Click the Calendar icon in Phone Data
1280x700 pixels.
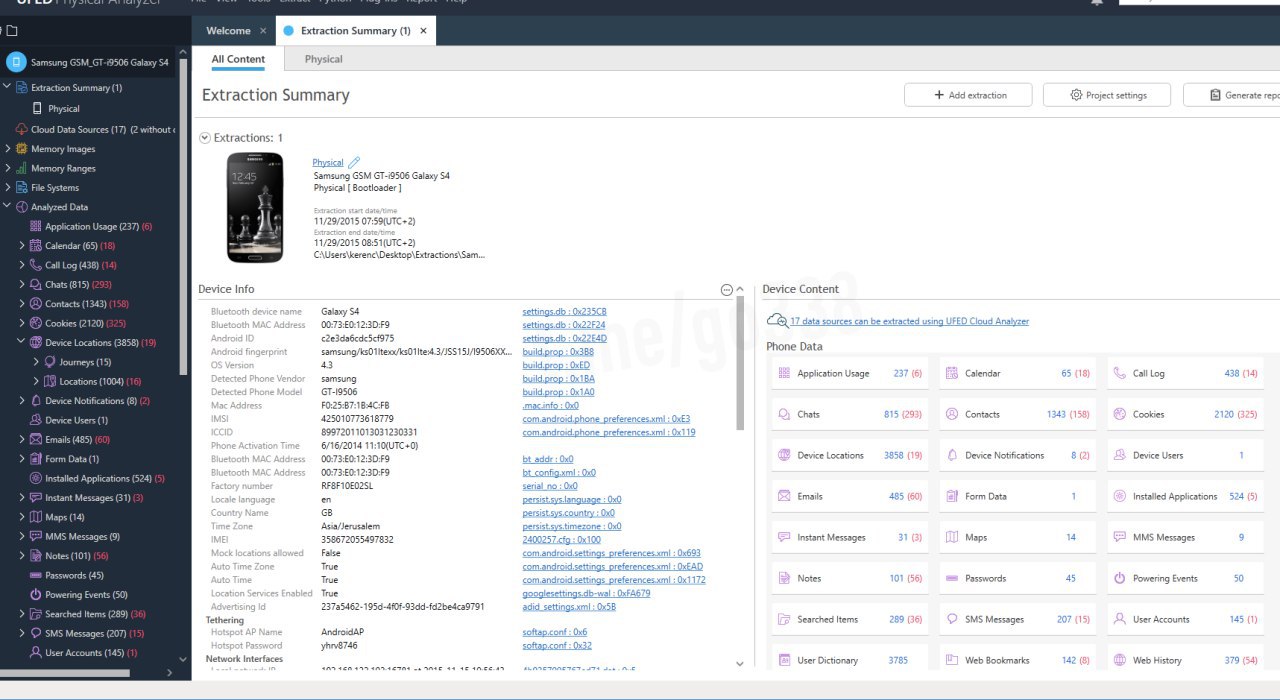tap(953, 373)
